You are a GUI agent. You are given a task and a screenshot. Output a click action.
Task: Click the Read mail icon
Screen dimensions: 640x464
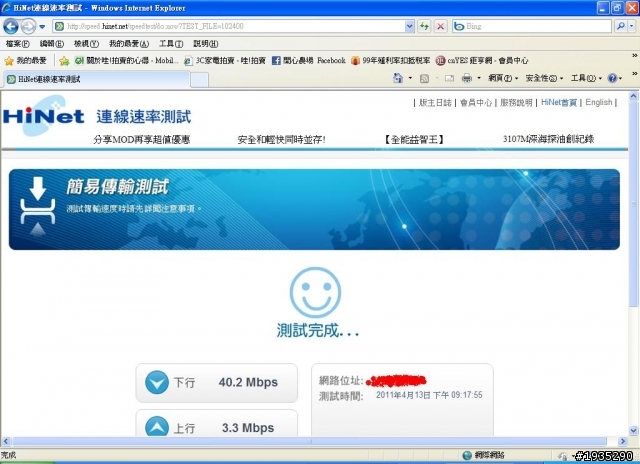pos(449,78)
